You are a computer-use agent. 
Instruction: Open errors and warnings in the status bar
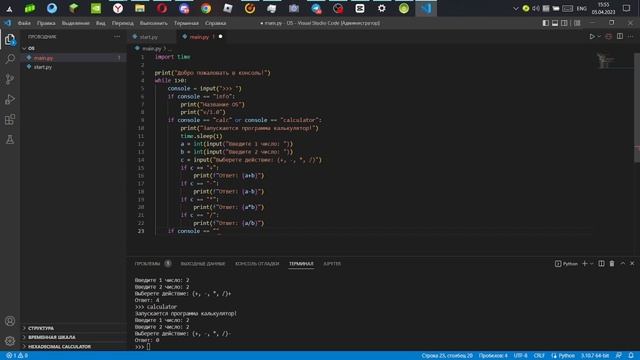pyautogui.click(x=17, y=356)
